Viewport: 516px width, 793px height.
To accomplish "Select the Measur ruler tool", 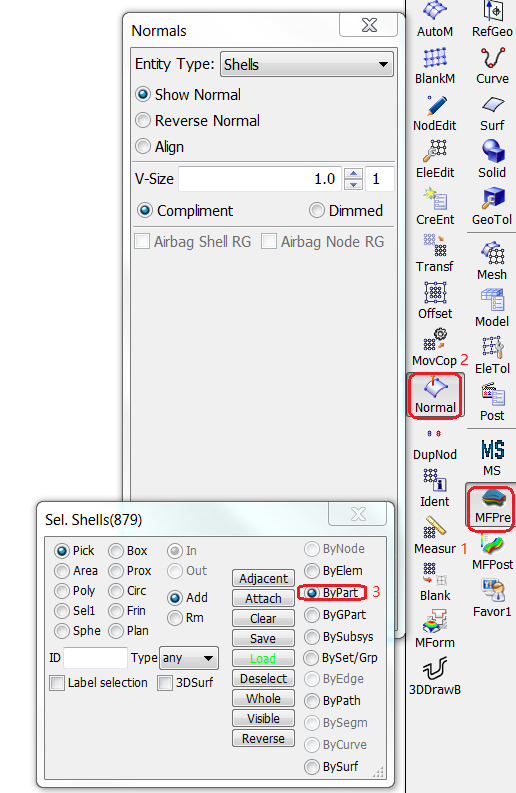I will (435, 535).
